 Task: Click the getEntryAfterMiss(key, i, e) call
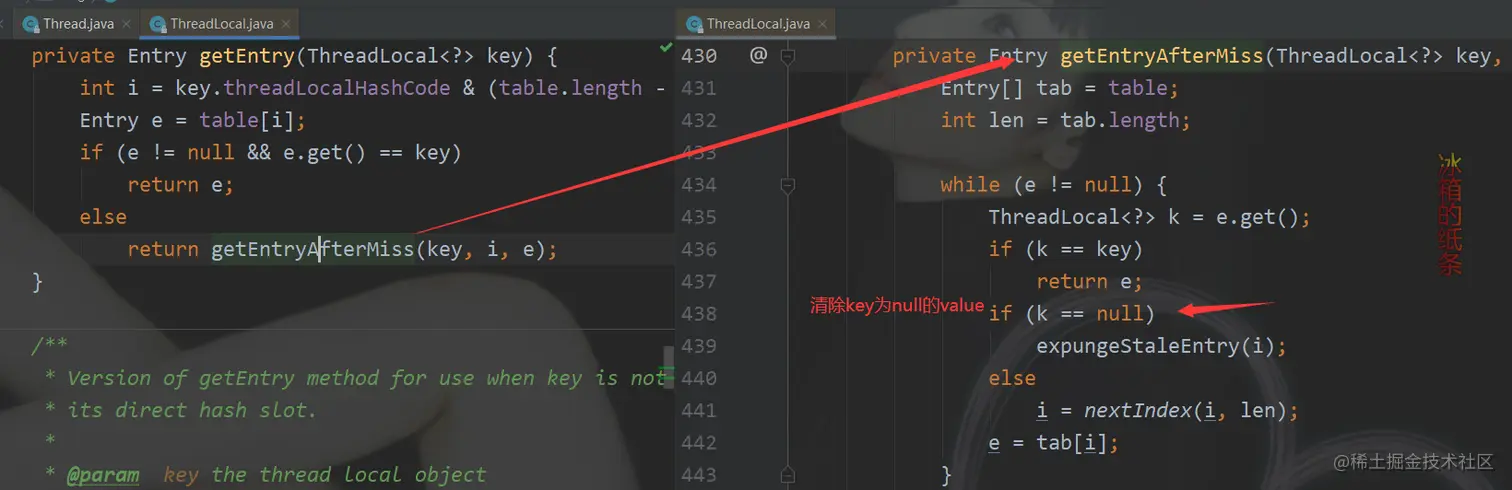pyautogui.click(x=378, y=249)
